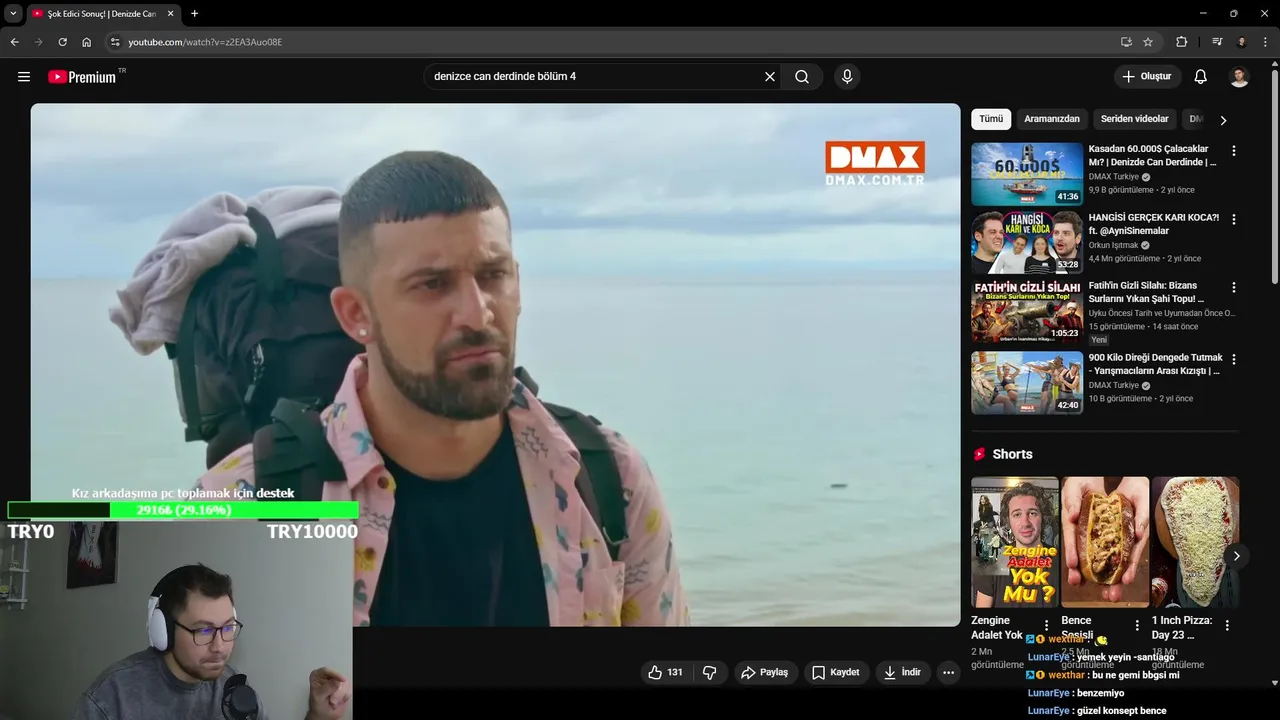1280x720 pixels.
Task: Install app icon in the address bar
Action: (1126, 42)
